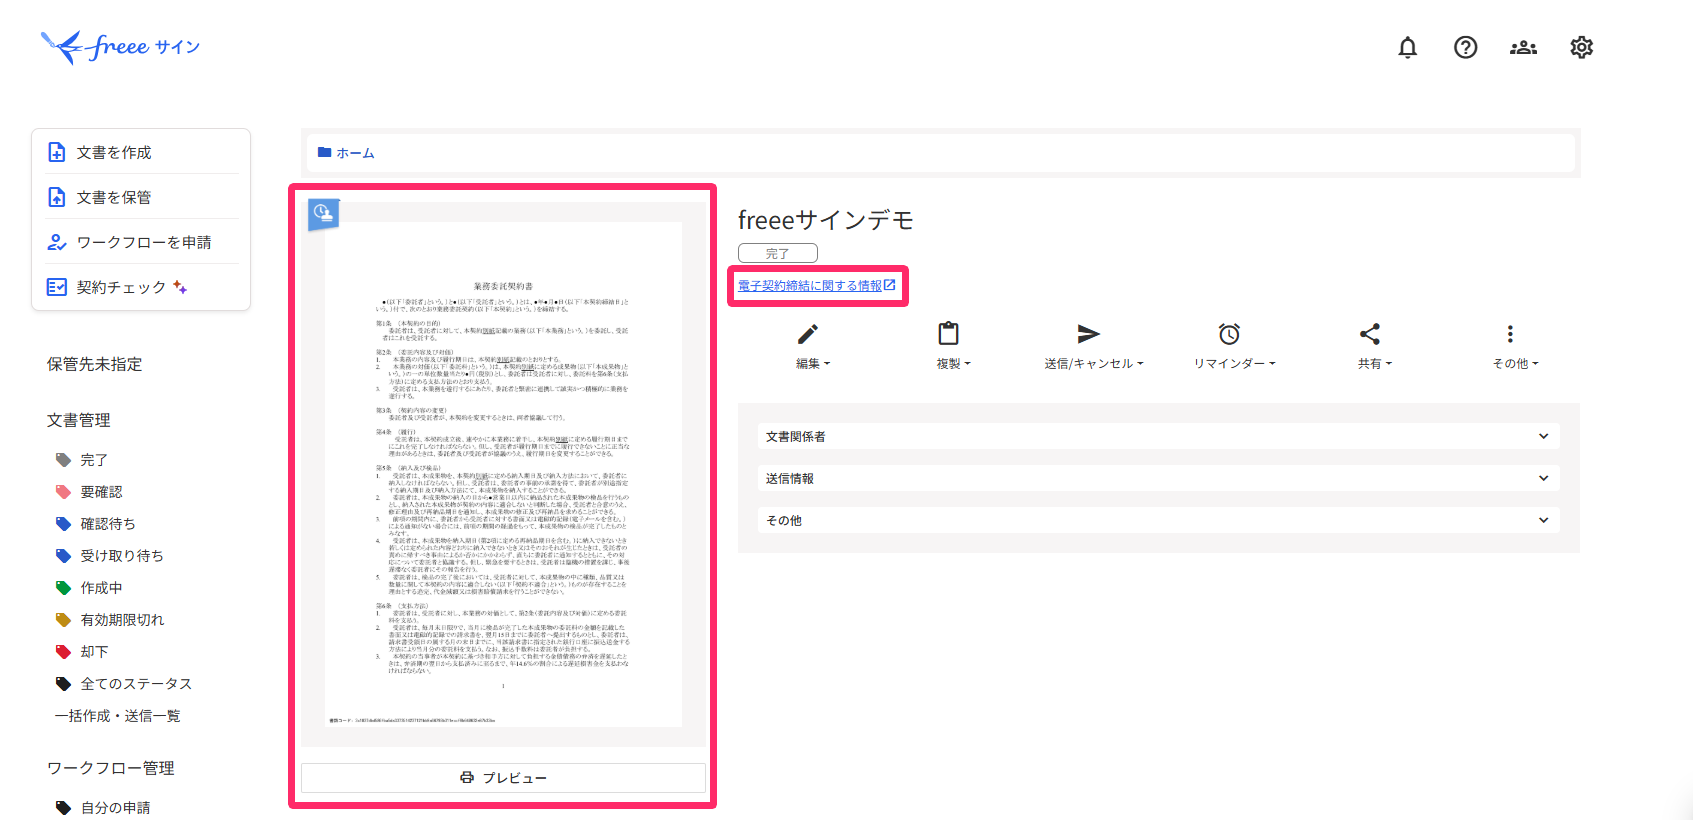This screenshot has width=1693, height=820.
Task: Click the プレビュー button
Action: click(503, 778)
